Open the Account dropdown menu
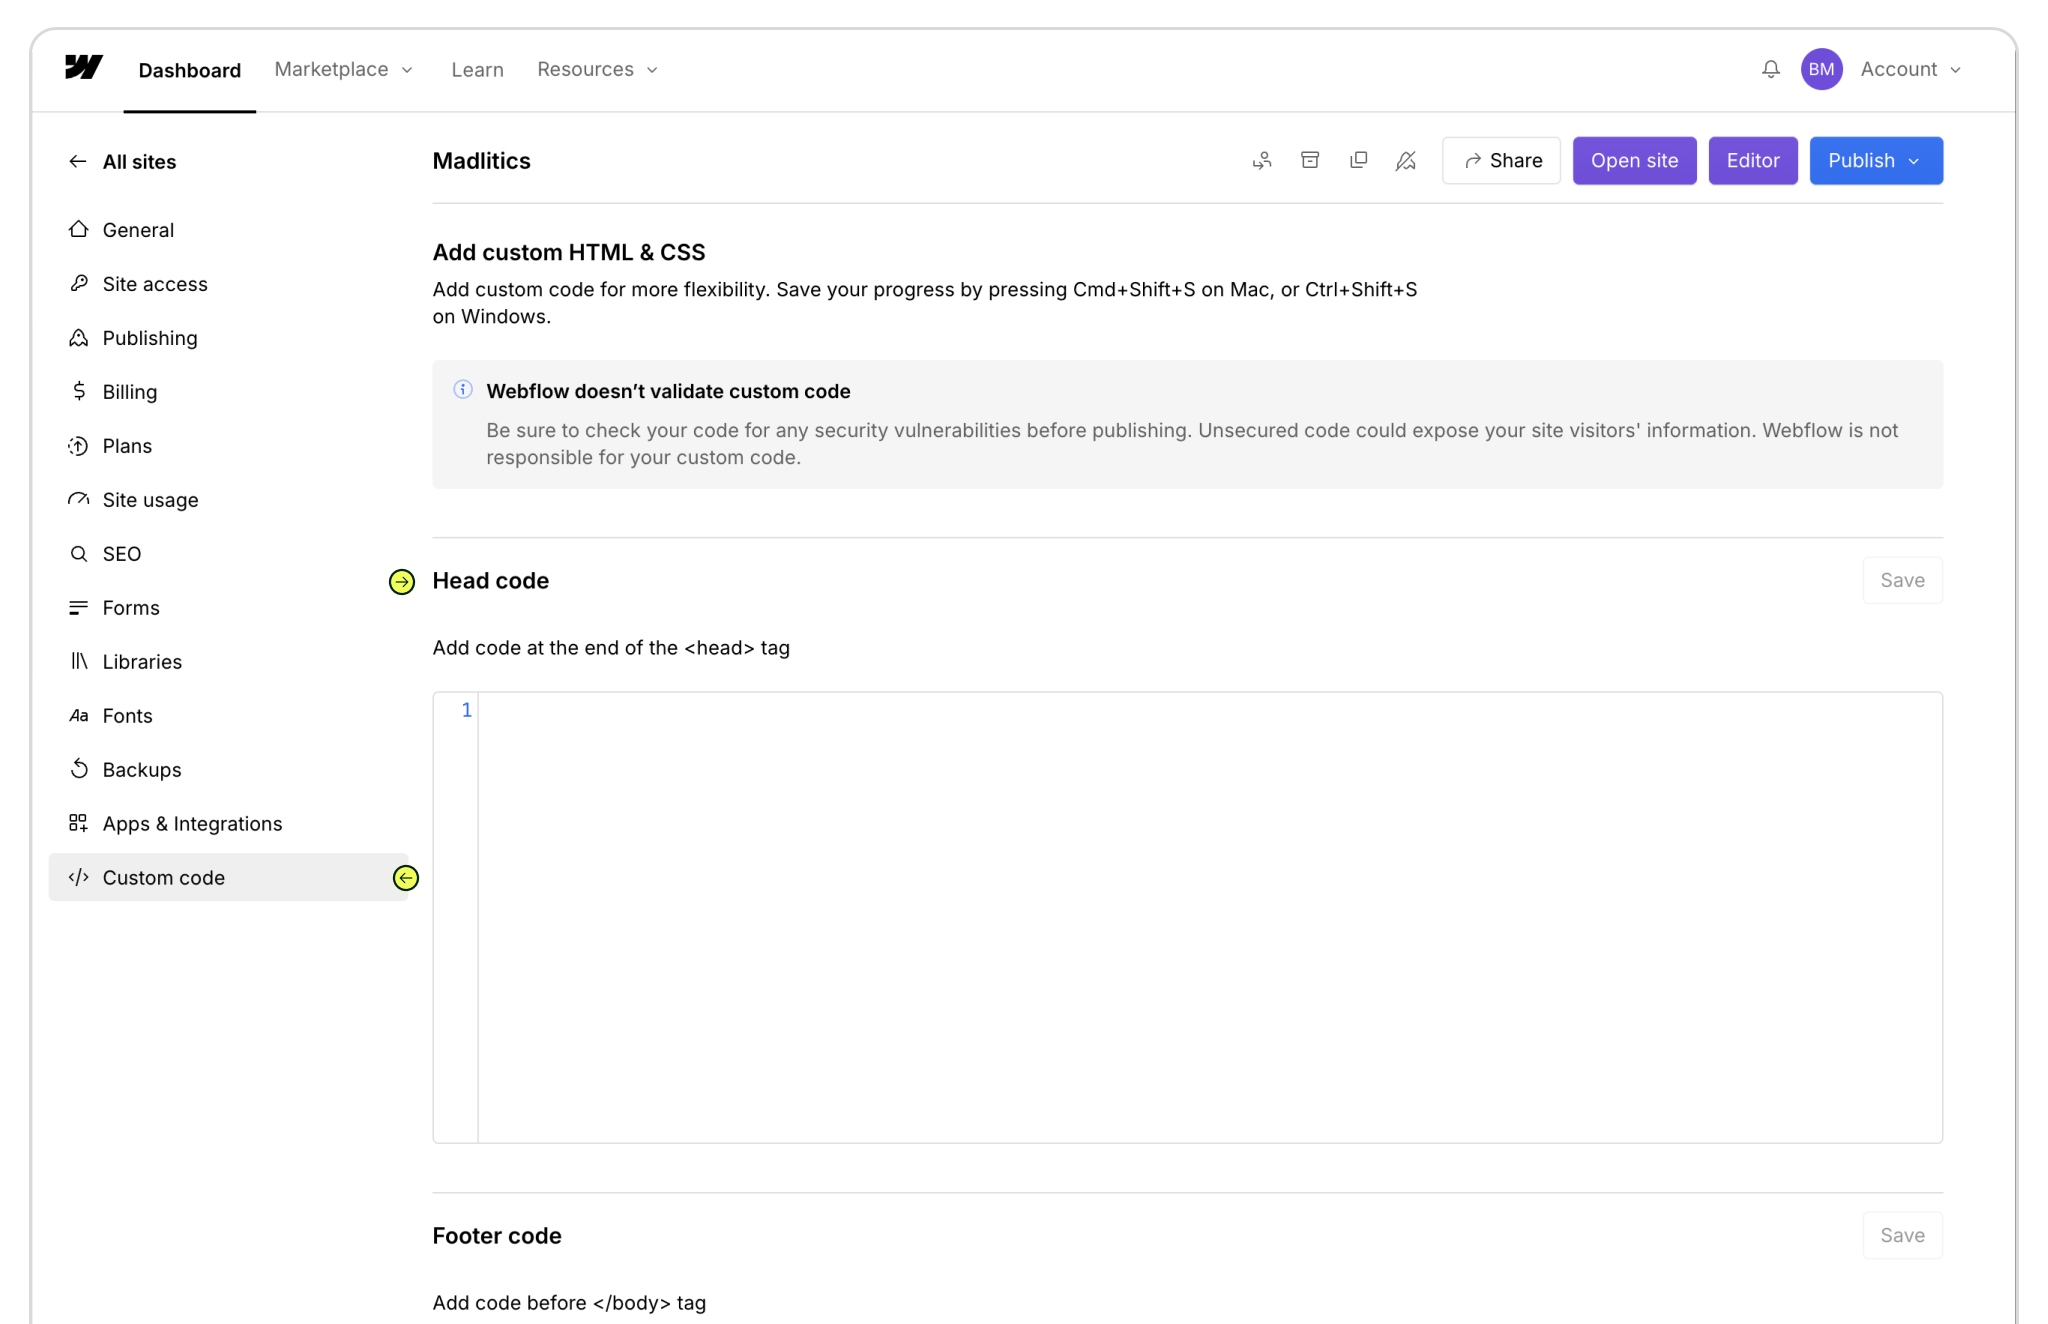2048x1324 pixels. (1910, 69)
